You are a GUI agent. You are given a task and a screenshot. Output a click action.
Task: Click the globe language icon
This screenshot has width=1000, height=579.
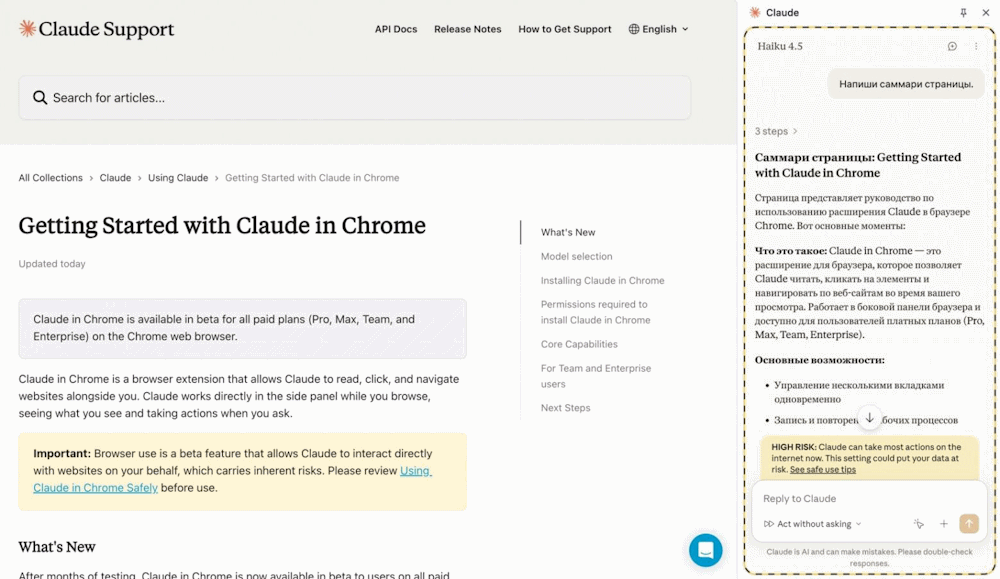633,29
